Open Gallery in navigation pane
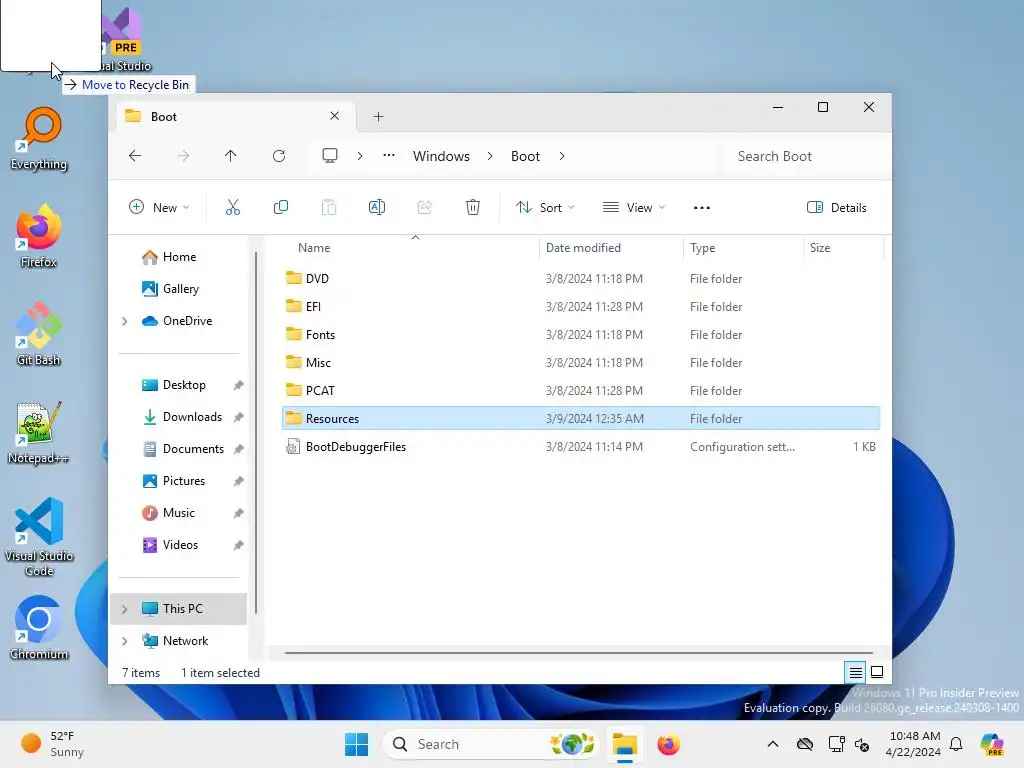 (179, 289)
